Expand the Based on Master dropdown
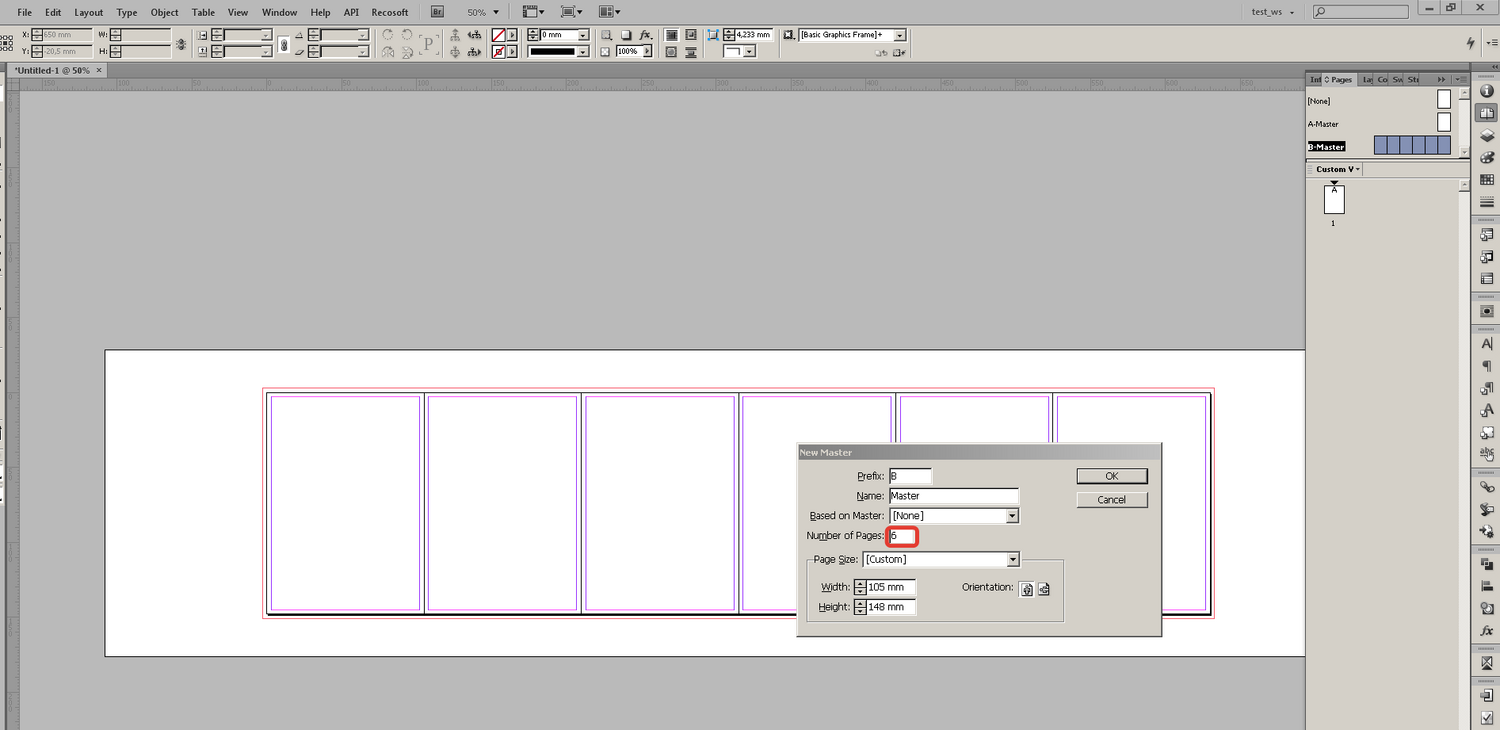The width and height of the screenshot is (1500, 730). 1012,516
